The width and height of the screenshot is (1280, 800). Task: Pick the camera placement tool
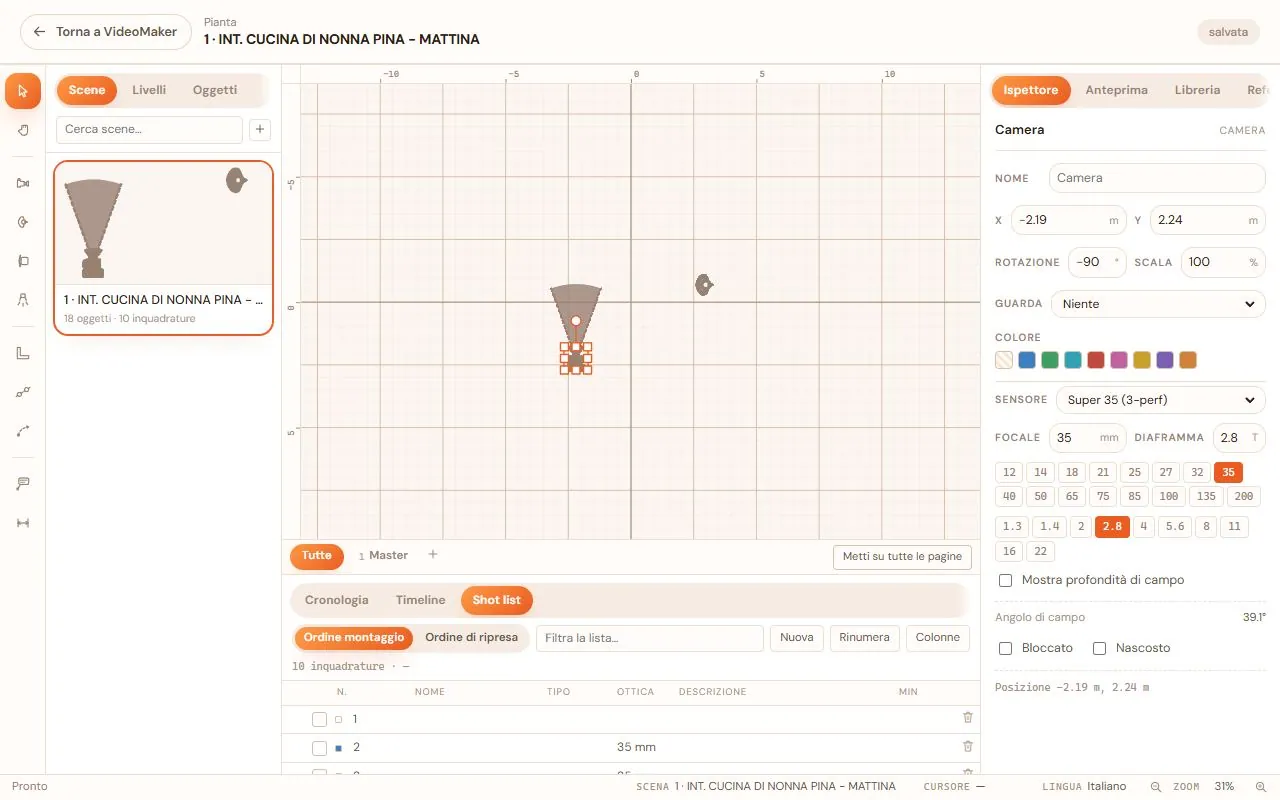point(23,183)
